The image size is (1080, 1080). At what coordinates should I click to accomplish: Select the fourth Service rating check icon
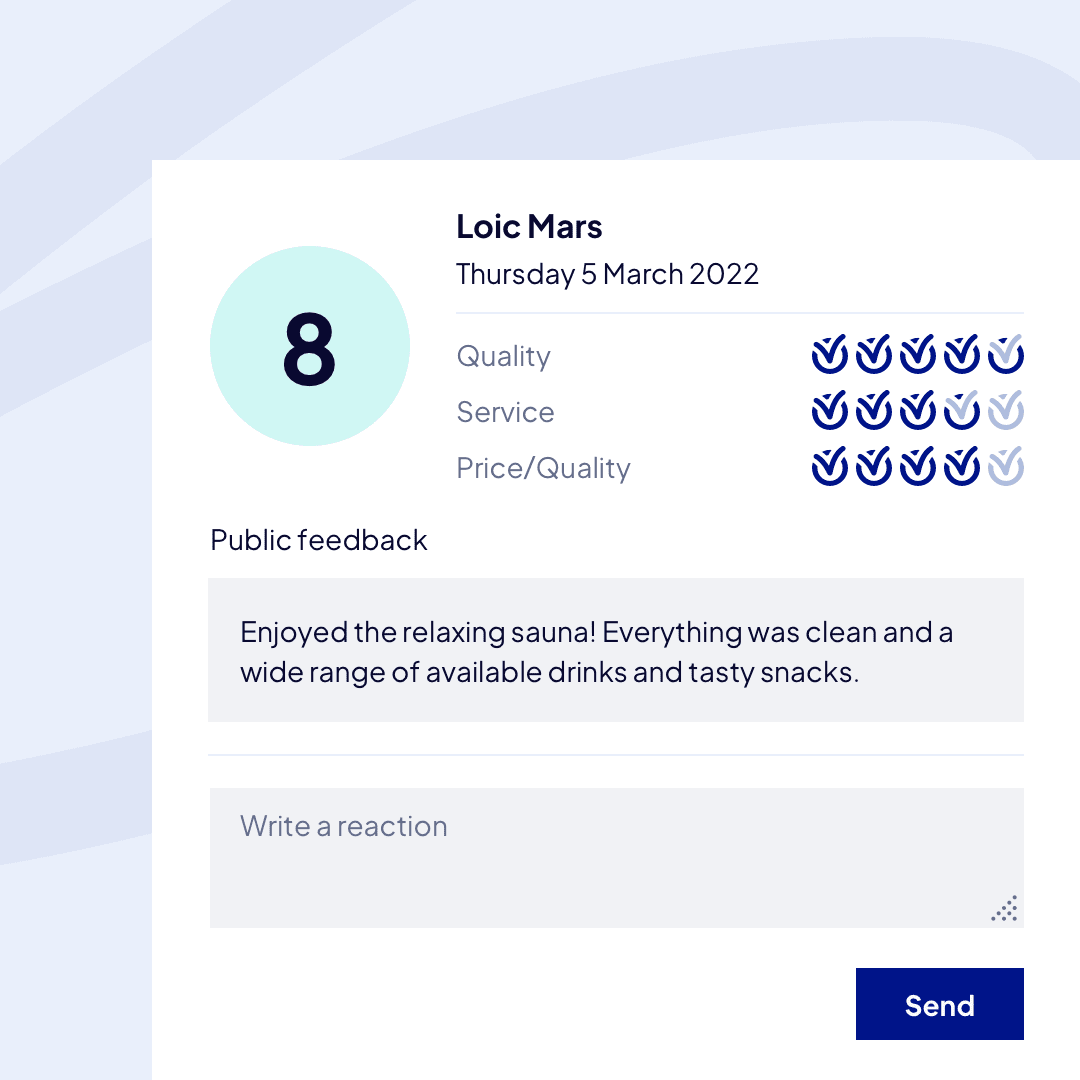tap(961, 411)
